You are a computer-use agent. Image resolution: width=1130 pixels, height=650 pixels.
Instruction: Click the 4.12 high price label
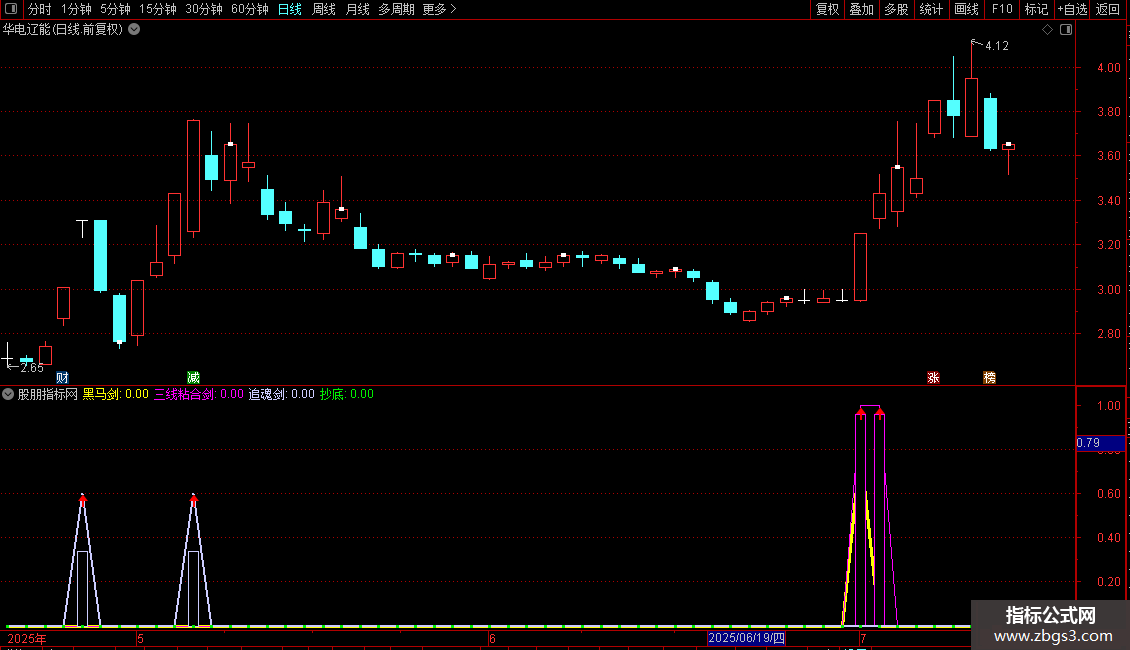(x=997, y=46)
